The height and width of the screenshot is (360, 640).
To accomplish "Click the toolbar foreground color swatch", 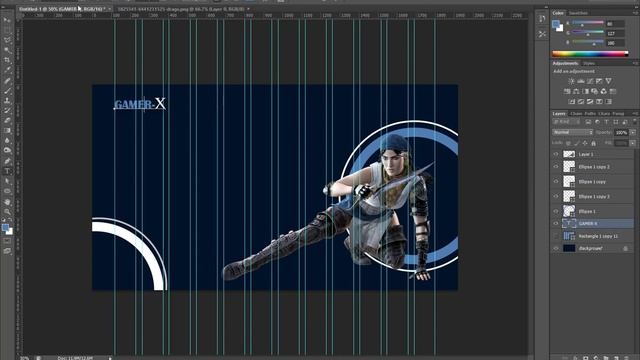I will click(x=5, y=228).
